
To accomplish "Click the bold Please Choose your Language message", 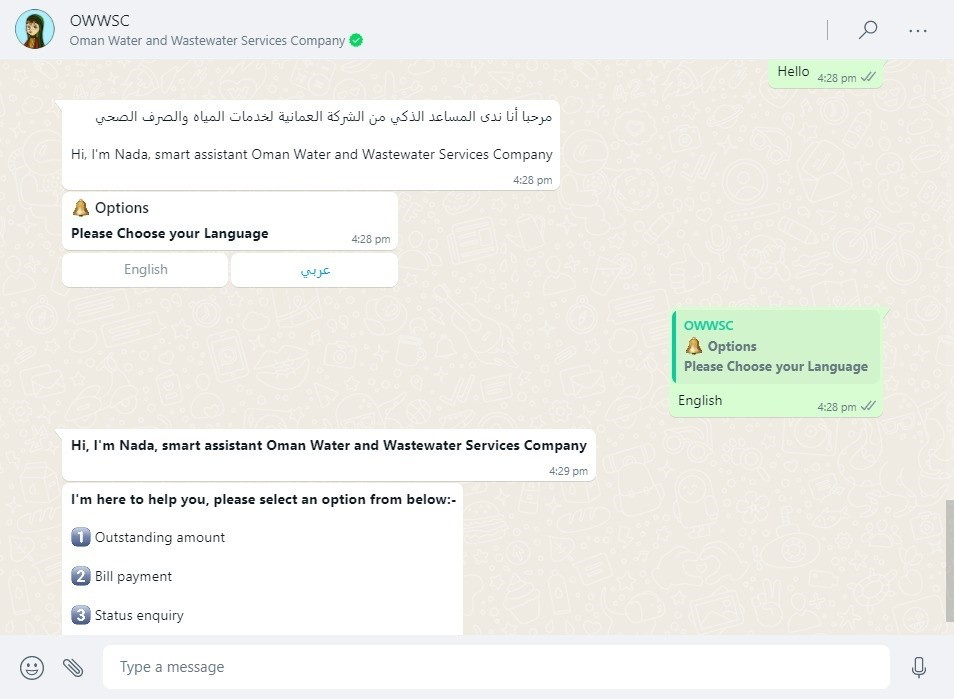I will [170, 234].
